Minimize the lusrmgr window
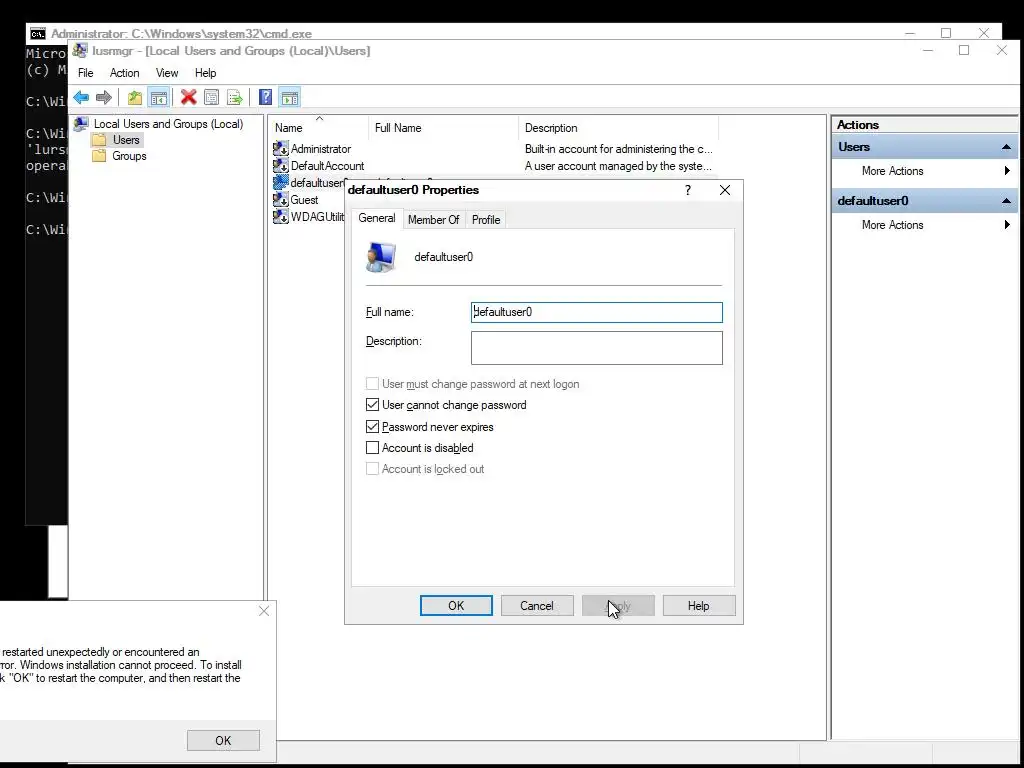 pos(927,50)
